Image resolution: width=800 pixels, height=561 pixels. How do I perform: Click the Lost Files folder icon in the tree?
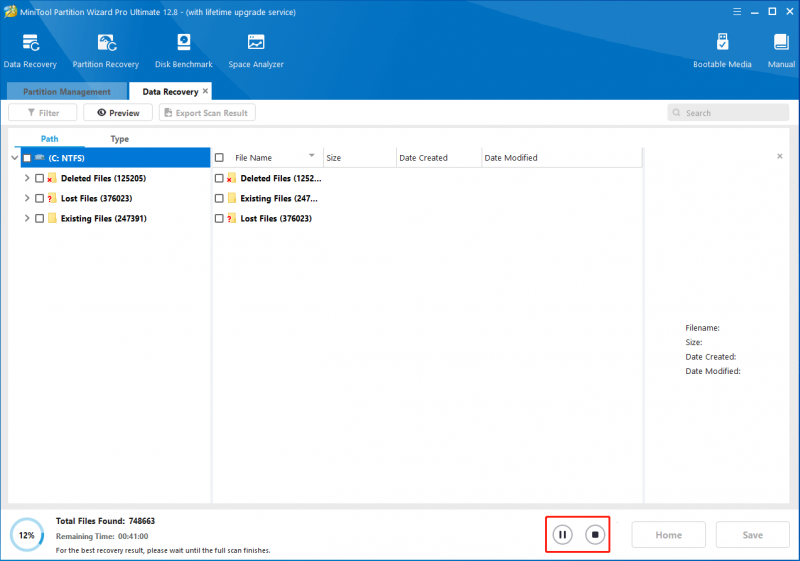[x=52, y=198]
